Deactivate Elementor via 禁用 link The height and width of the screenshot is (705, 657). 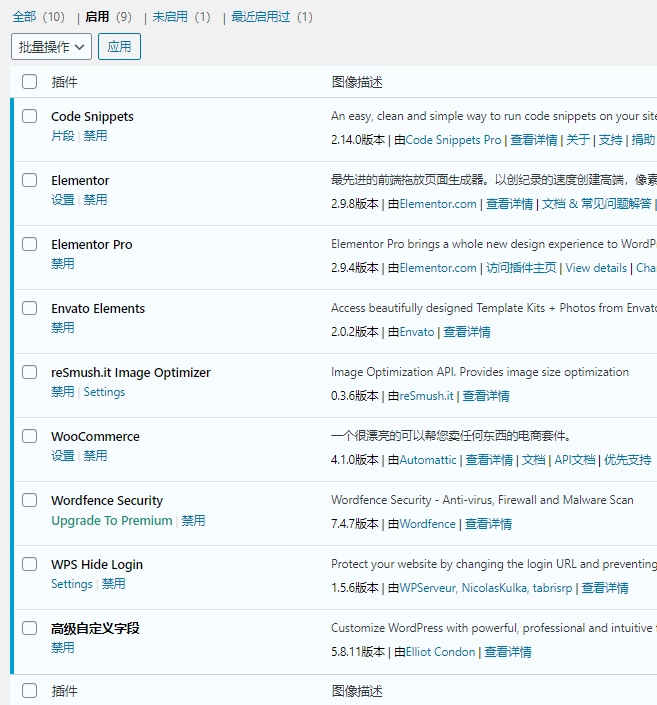click(x=95, y=200)
